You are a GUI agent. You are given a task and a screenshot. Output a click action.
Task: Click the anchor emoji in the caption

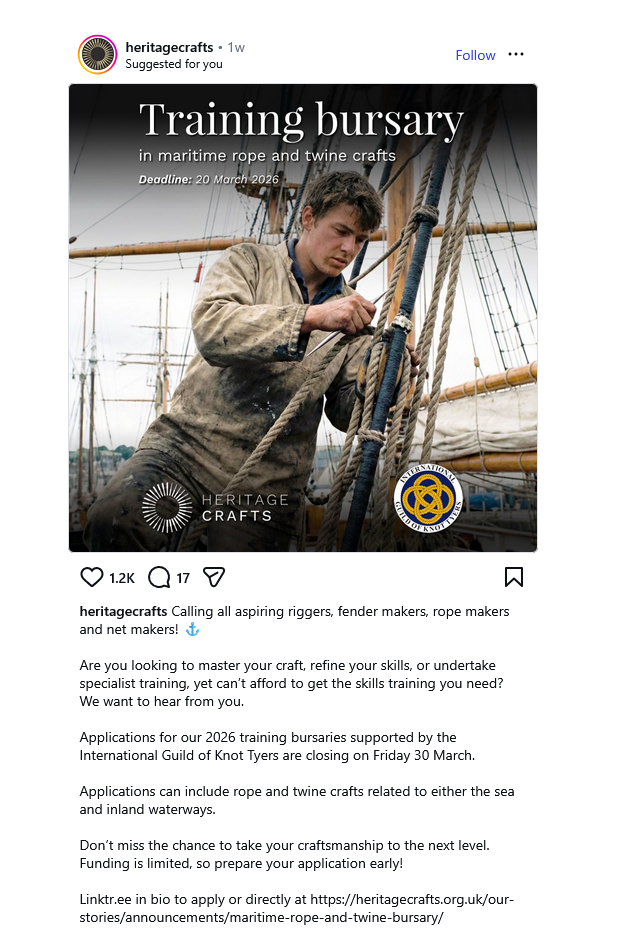(193, 630)
